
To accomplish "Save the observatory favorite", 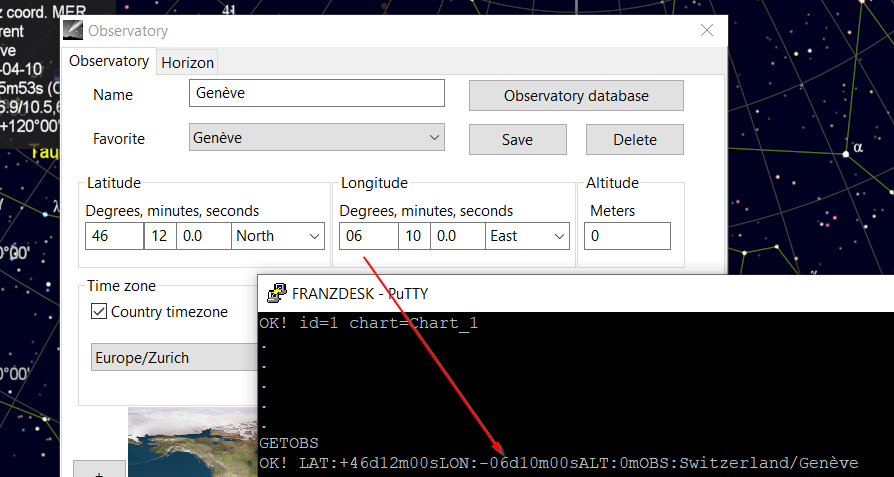I will (x=518, y=140).
